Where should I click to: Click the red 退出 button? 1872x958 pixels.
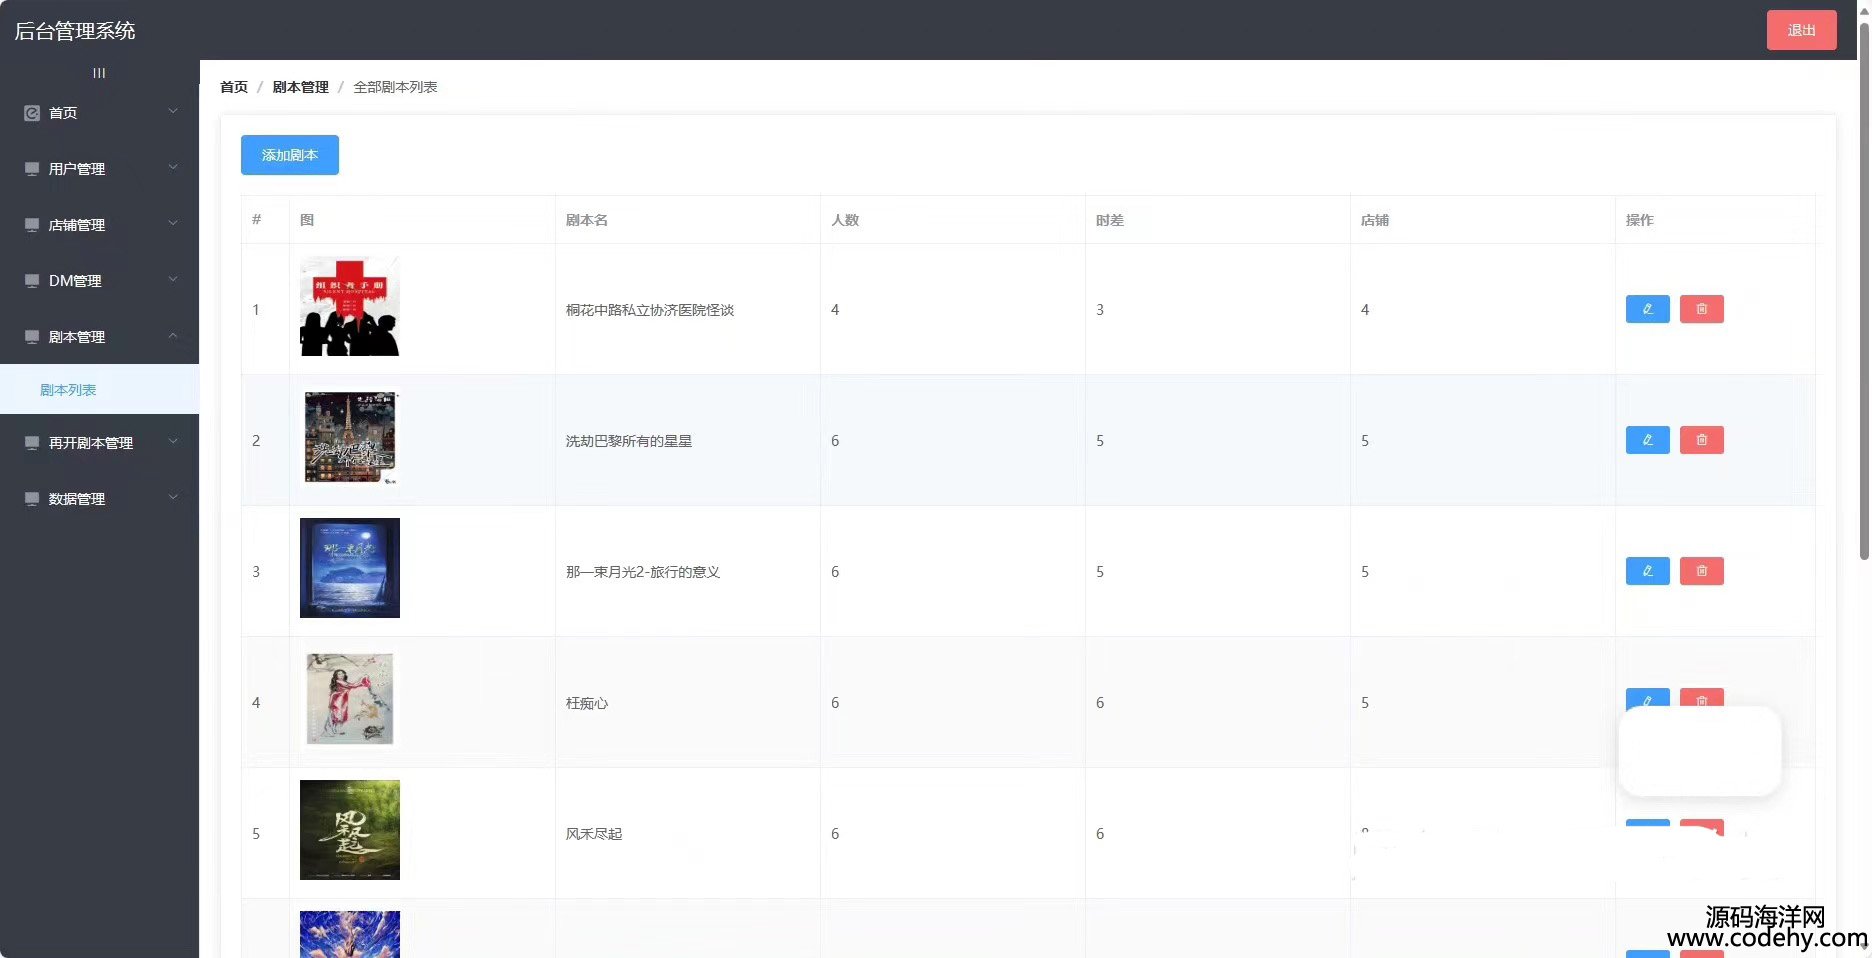pos(1801,30)
